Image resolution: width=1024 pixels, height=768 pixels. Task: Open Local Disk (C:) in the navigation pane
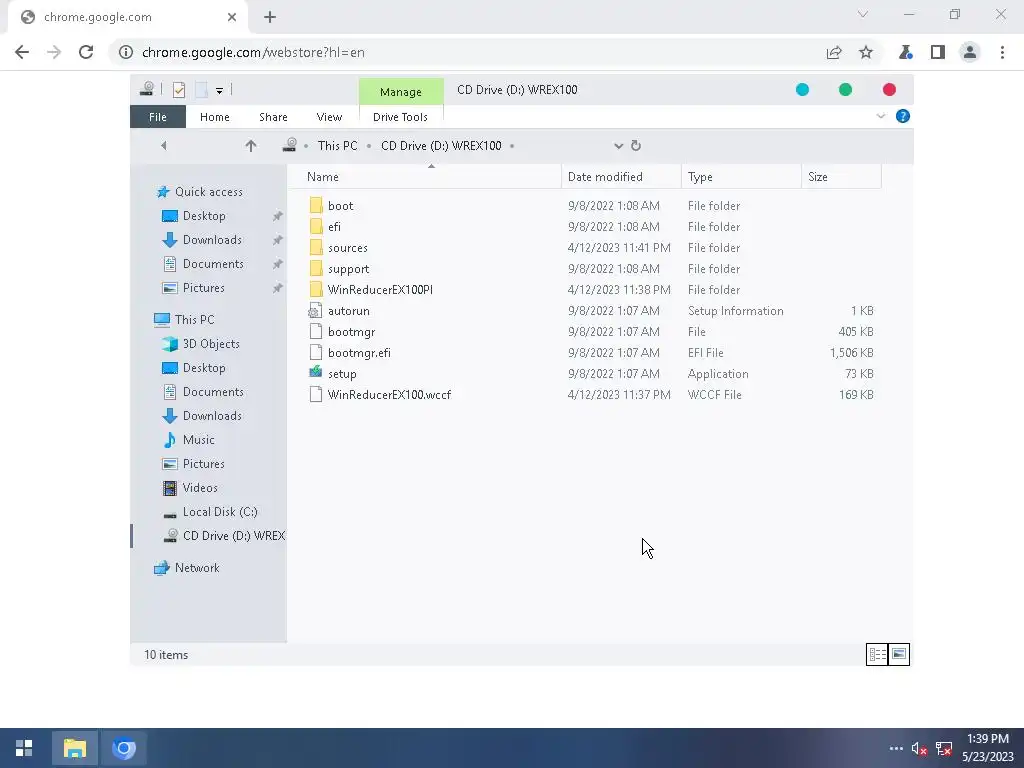(210, 512)
